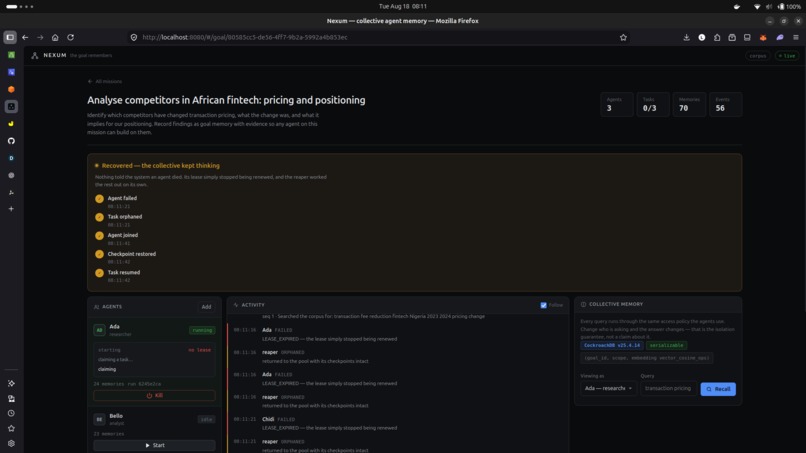Screen dimensions: 806x453
Task: Open the grey circle sidebar tab
Action: [x=11, y=175]
